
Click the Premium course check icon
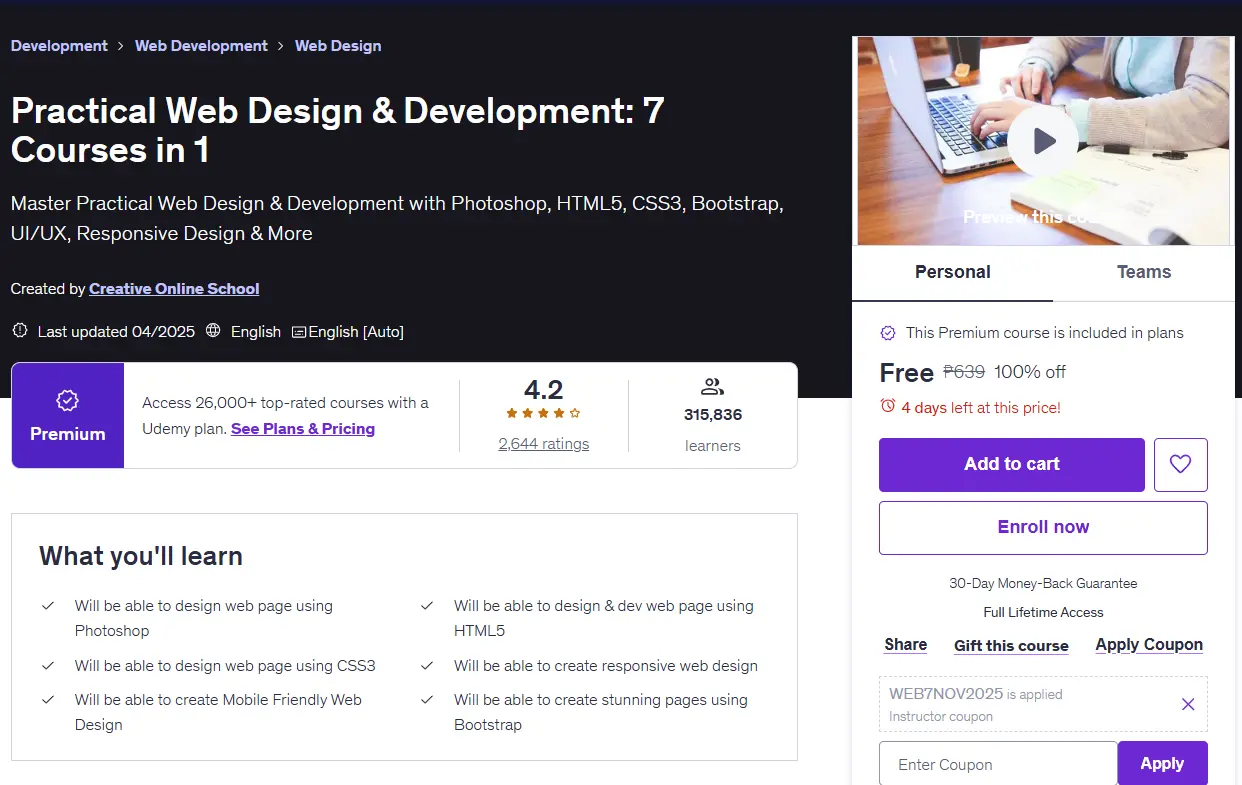point(887,332)
